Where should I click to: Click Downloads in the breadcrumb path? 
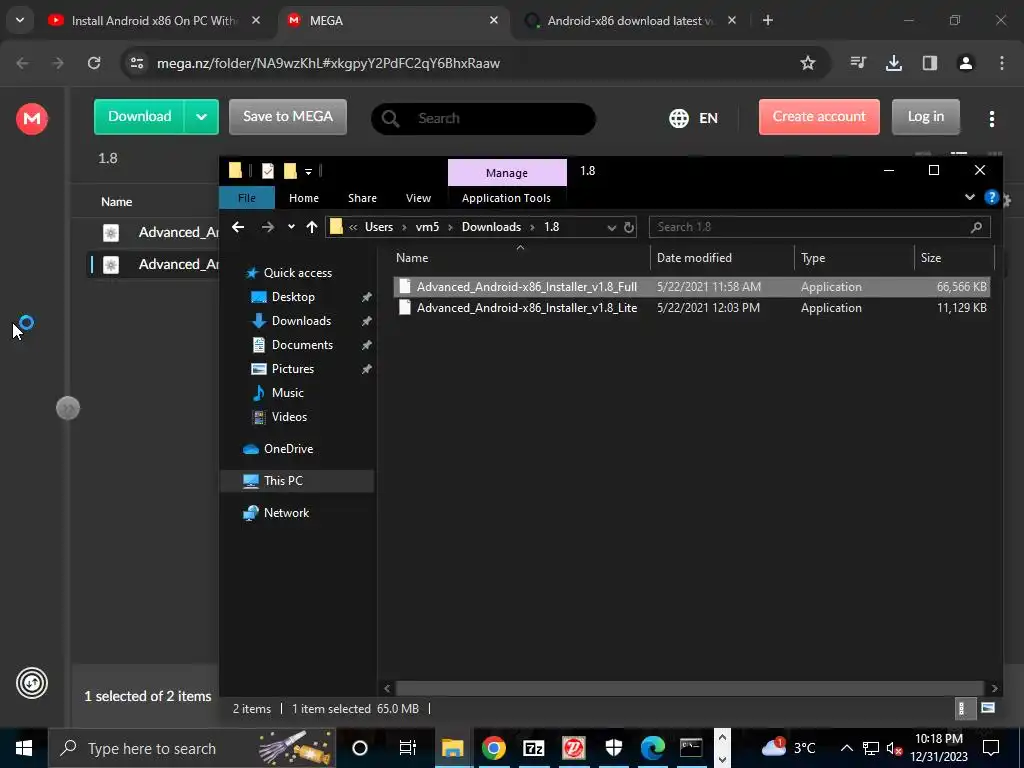point(491,227)
